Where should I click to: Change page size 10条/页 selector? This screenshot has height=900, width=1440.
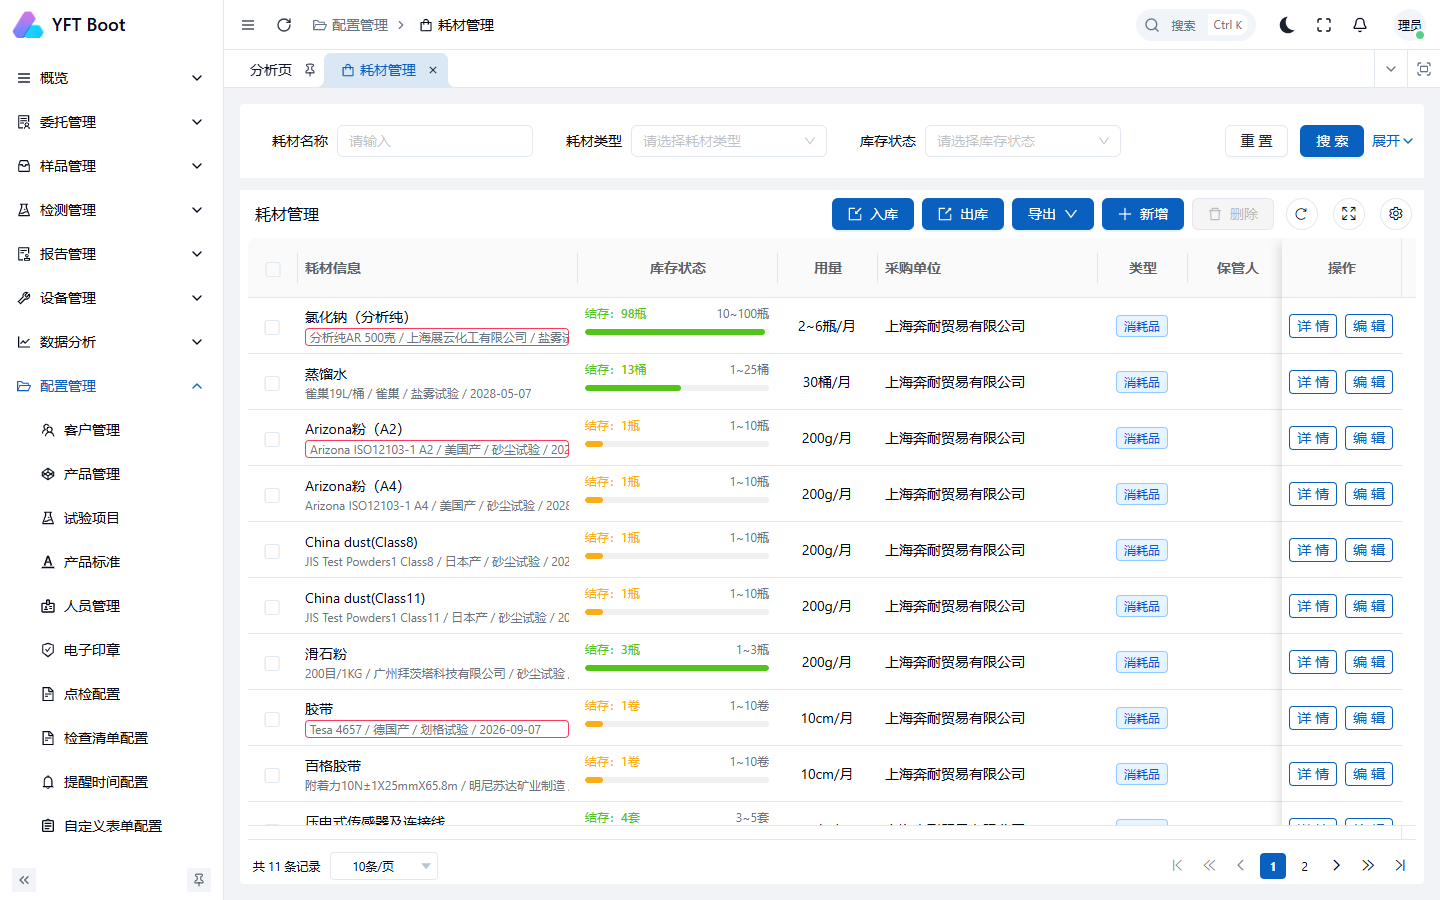384,866
